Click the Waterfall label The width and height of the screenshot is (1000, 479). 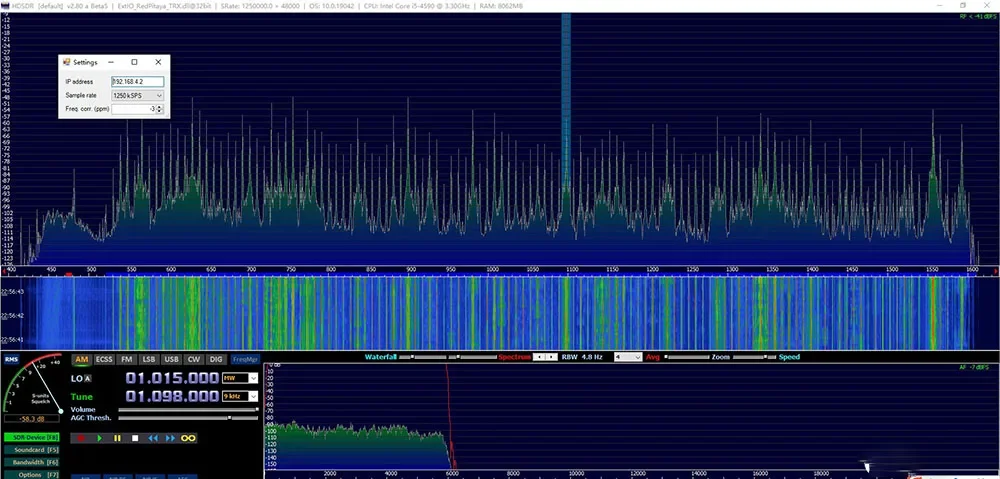[381, 357]
